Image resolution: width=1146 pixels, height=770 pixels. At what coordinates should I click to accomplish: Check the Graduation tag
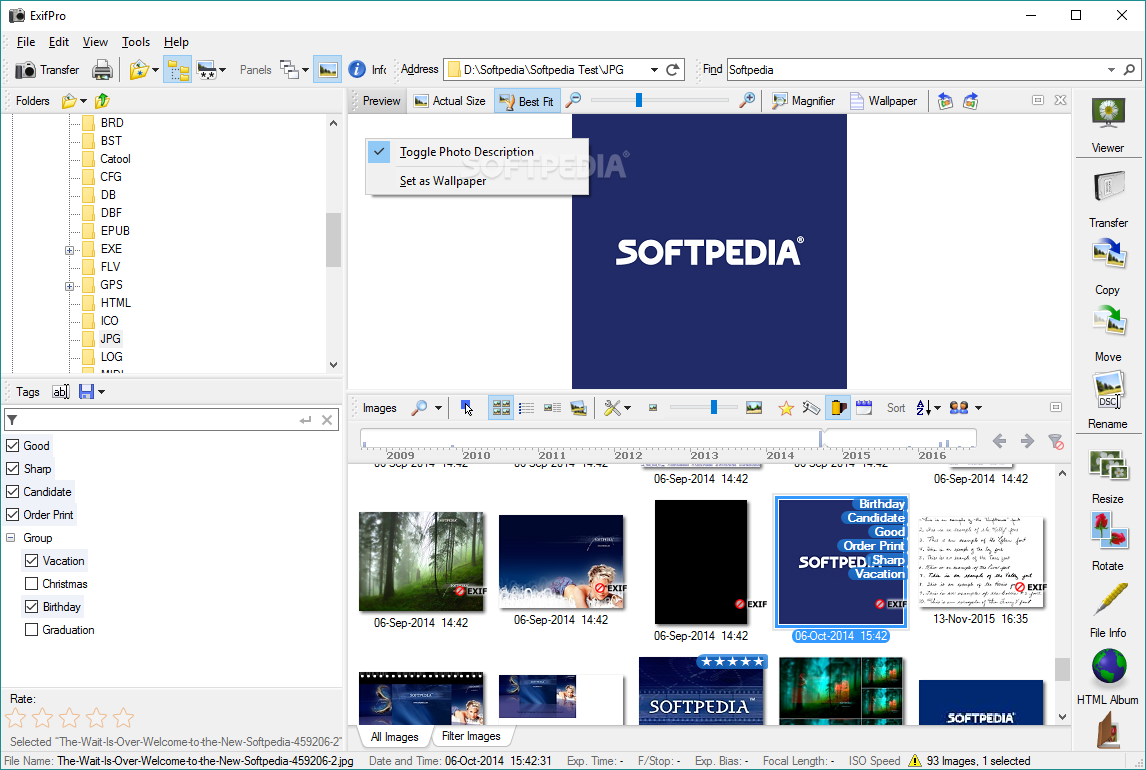point(31,630)
